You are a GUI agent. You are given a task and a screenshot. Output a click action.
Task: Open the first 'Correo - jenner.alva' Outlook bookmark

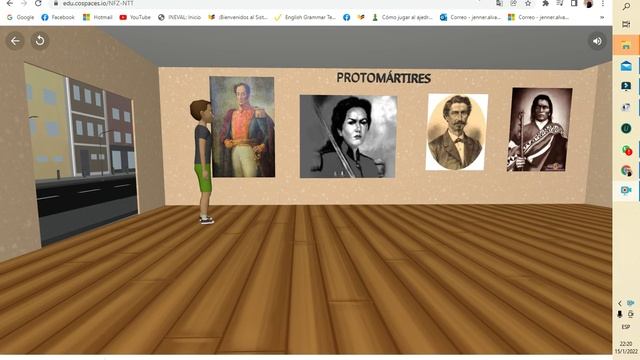click(470, 17)
